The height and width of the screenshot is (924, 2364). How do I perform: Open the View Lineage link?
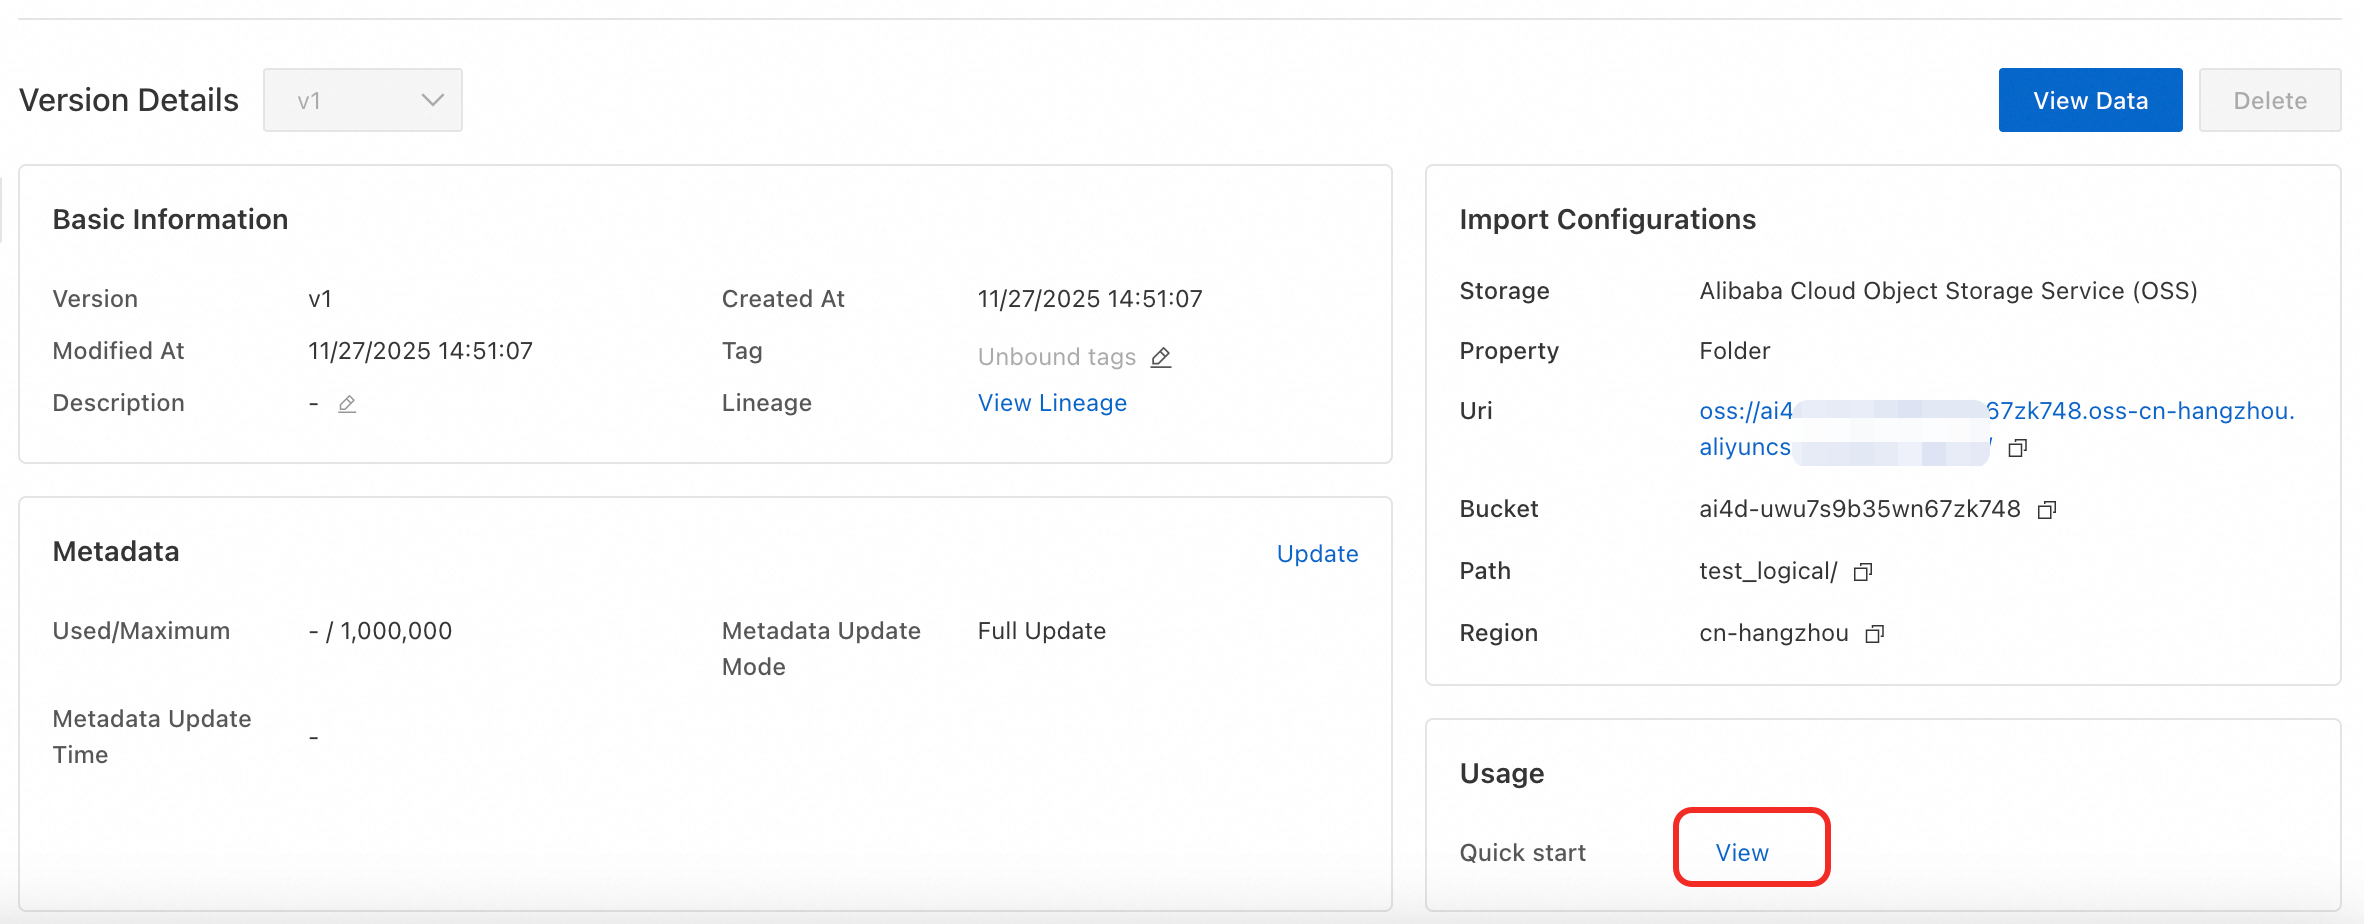click(1052, 403)
